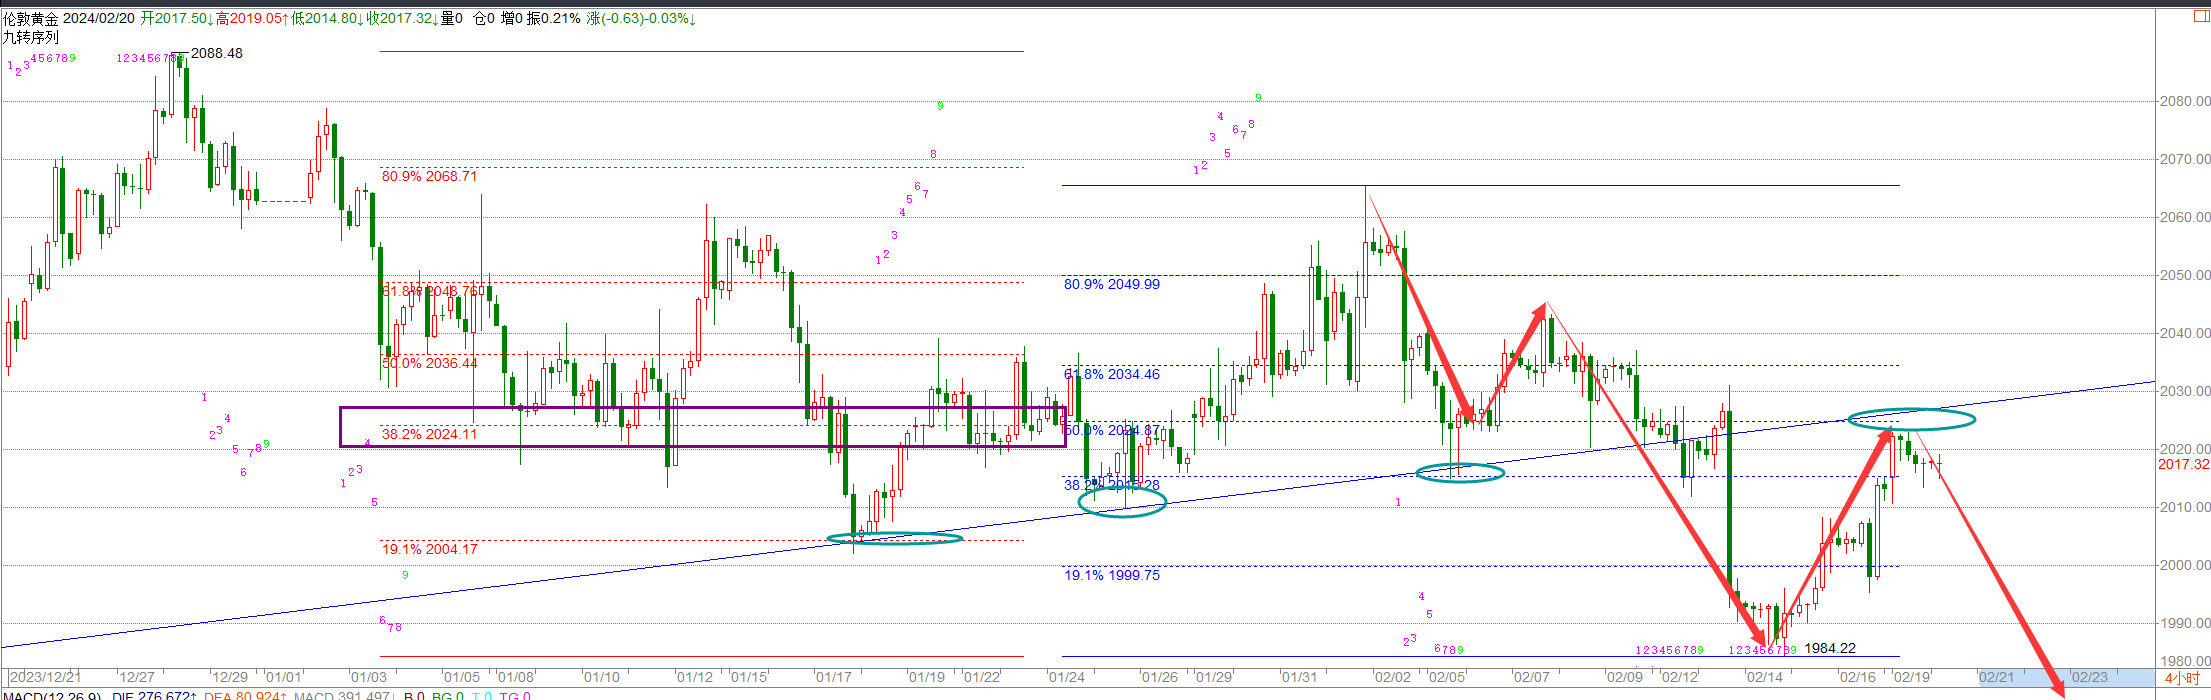The image size is (2211, 700).
Task: Click the 2023/12/21 date on time axis
Action: coord(46,677)
